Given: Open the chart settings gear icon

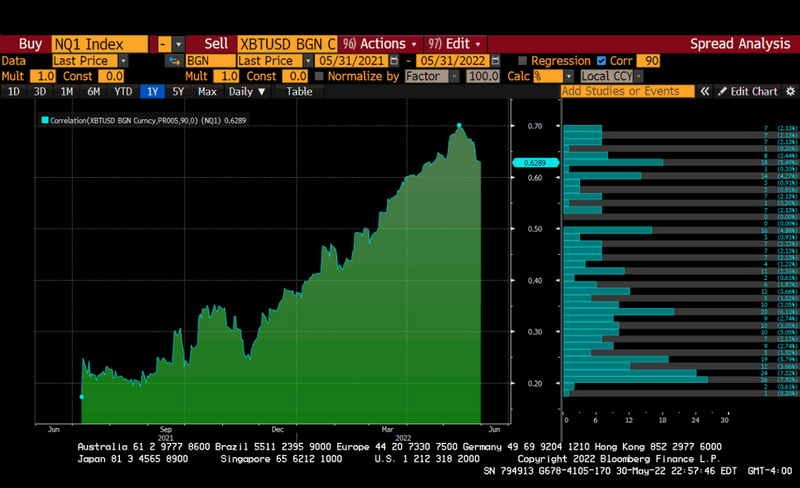Looking at the screenshot, I should [790, 91].
